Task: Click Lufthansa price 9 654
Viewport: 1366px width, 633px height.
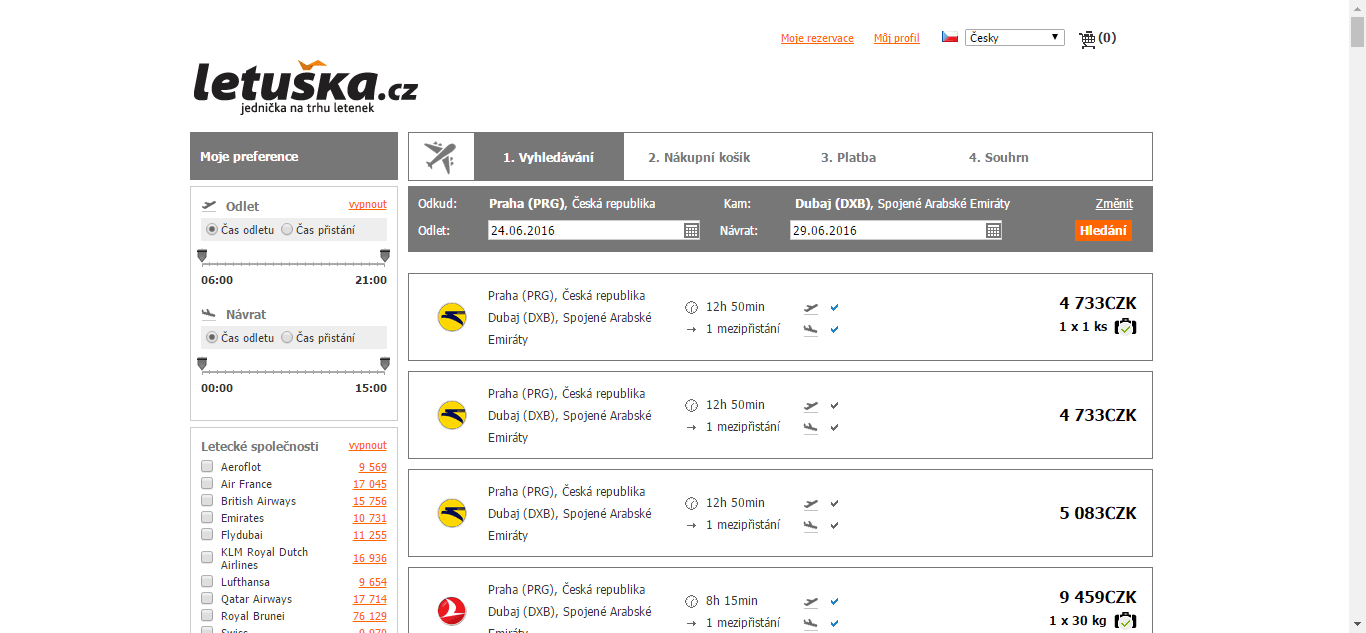Action: click(x=373, y=582)
